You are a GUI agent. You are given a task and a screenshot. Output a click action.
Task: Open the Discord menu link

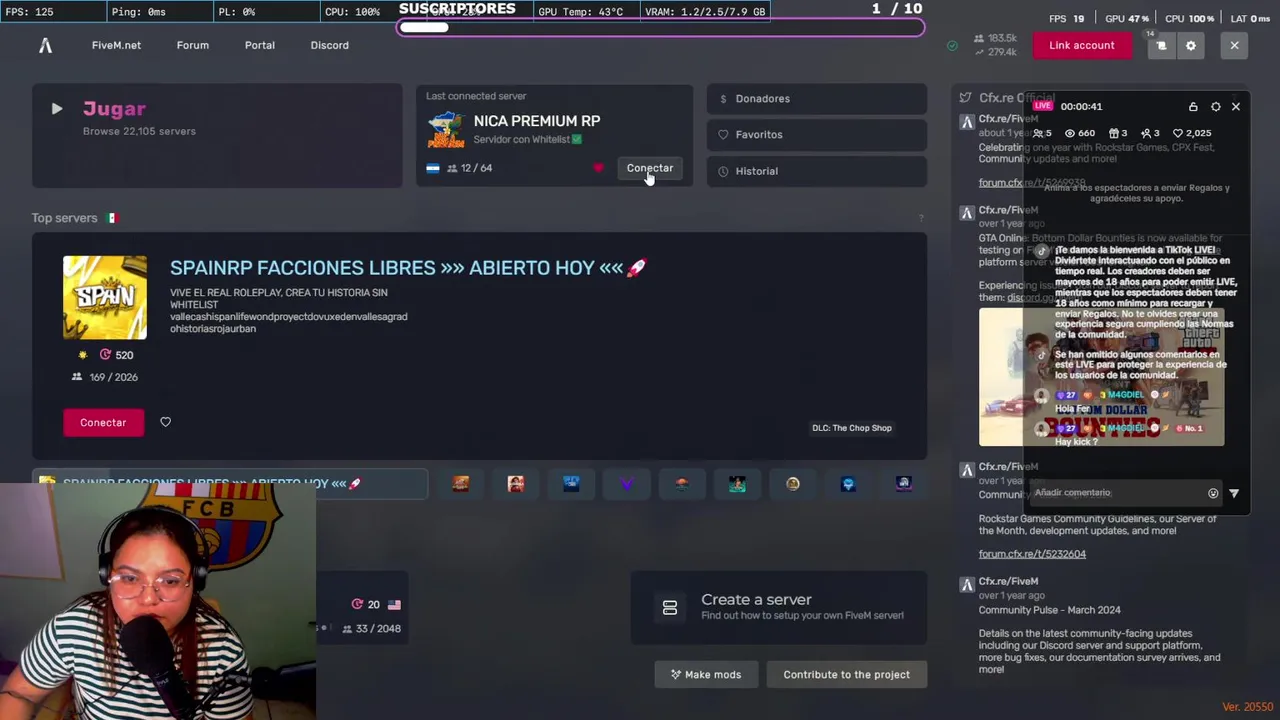click(x=330, y=45)
